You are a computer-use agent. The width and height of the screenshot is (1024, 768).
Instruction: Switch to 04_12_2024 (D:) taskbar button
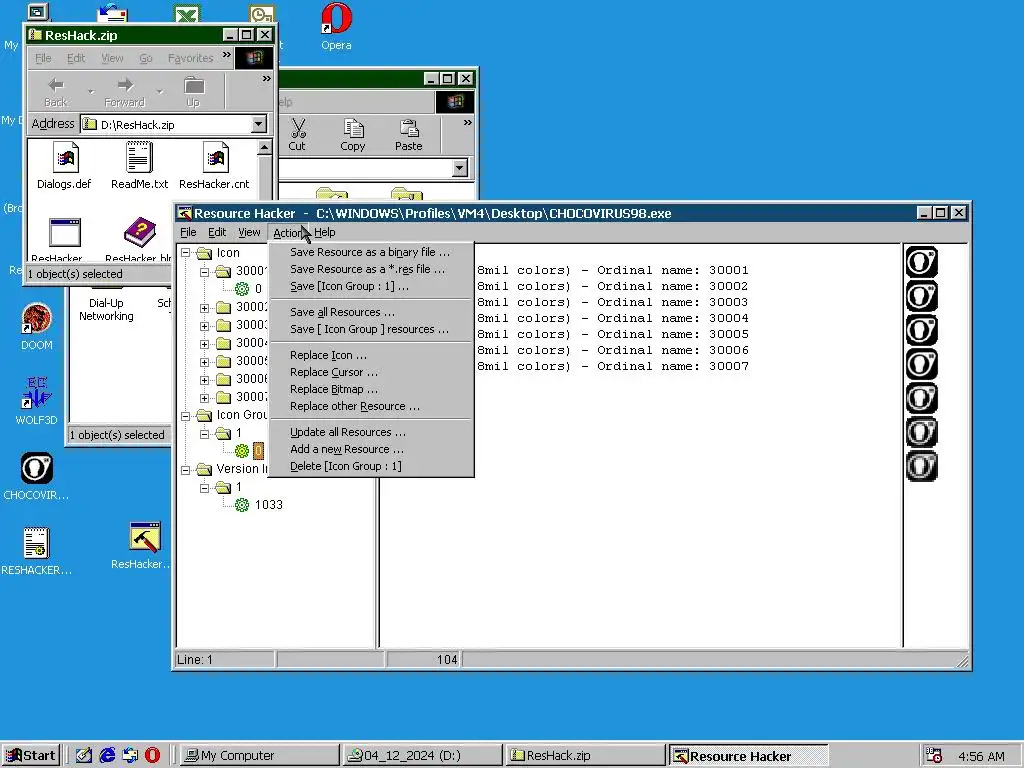point(423,756)
